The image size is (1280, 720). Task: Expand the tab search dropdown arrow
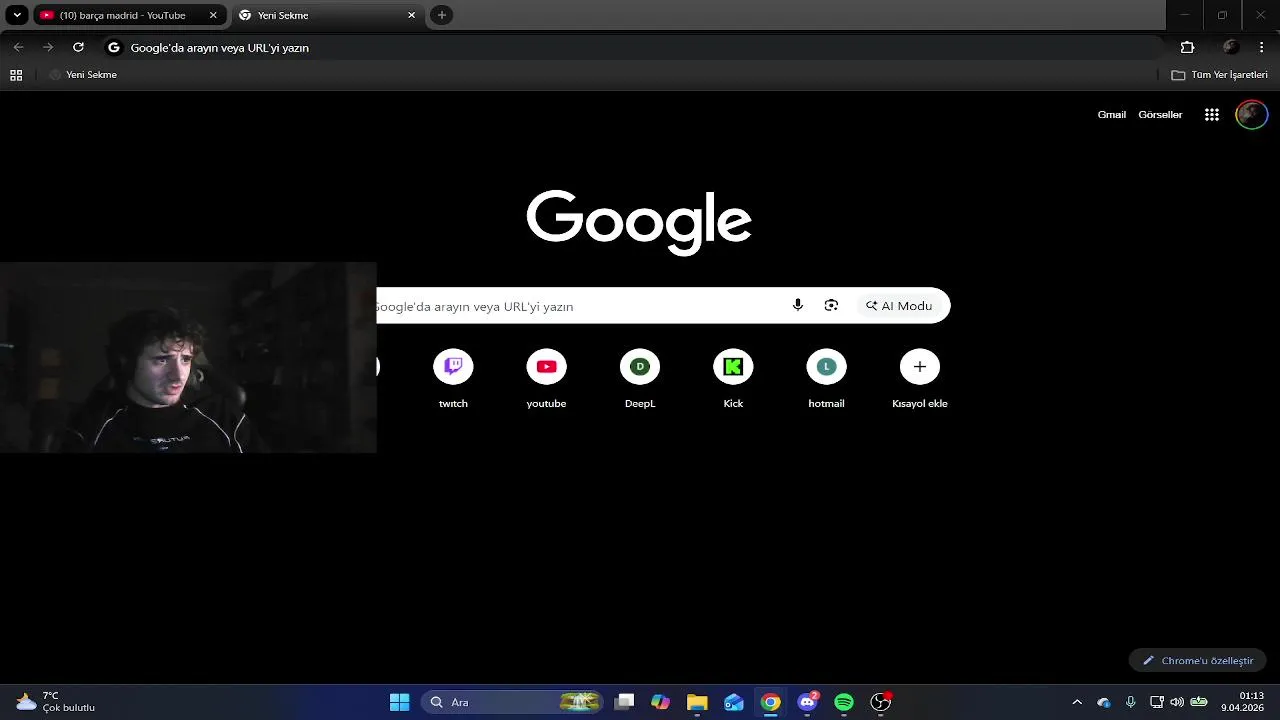[x=17, y=15]
